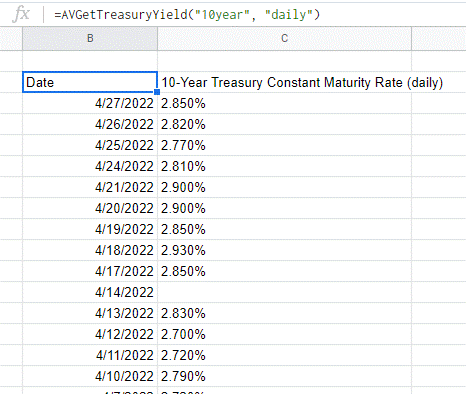Select the 2.770% rate cell

(x=284, y=145)
